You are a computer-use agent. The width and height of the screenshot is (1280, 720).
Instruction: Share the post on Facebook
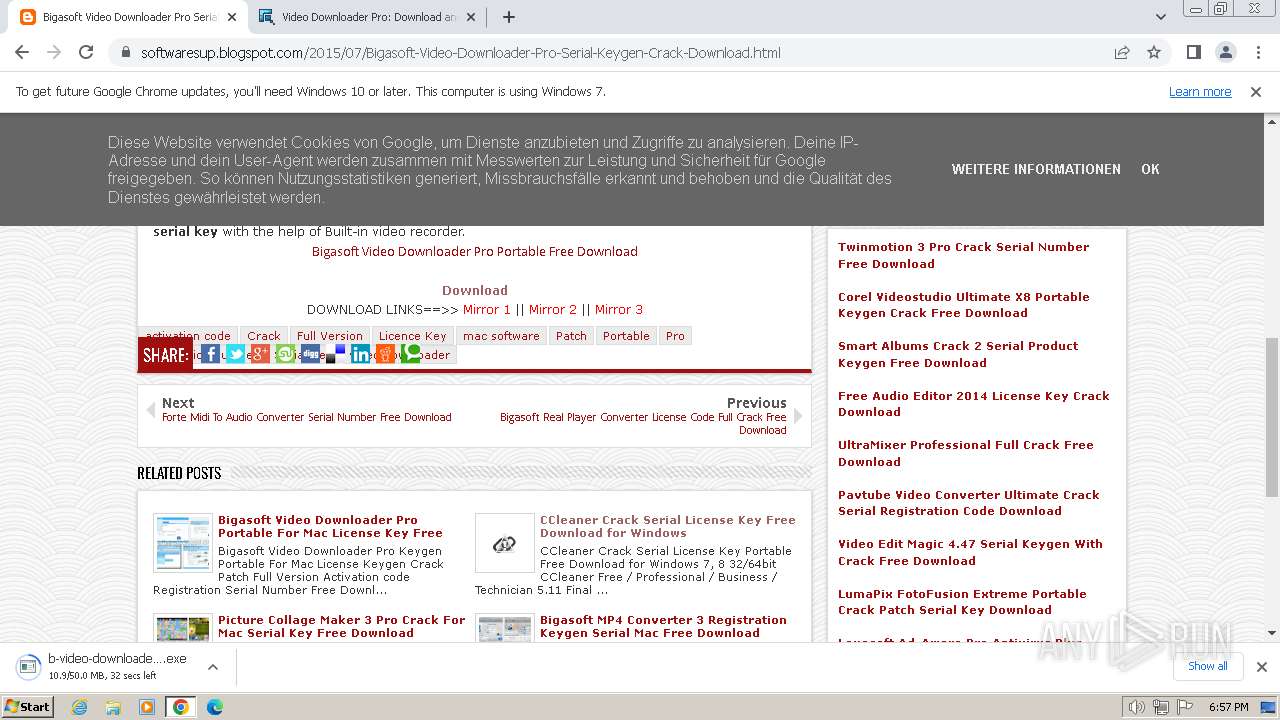pyautogui.click(x=210, y=354)
